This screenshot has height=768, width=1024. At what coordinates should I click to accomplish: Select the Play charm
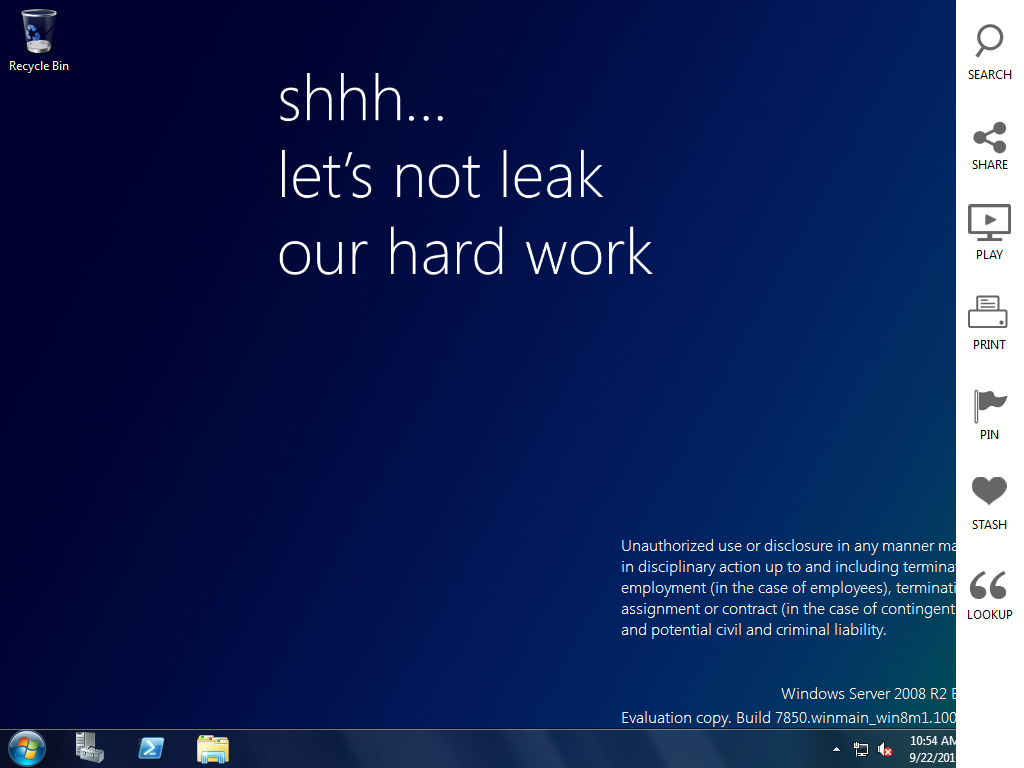pyautogui.click(x=989, y=232)
